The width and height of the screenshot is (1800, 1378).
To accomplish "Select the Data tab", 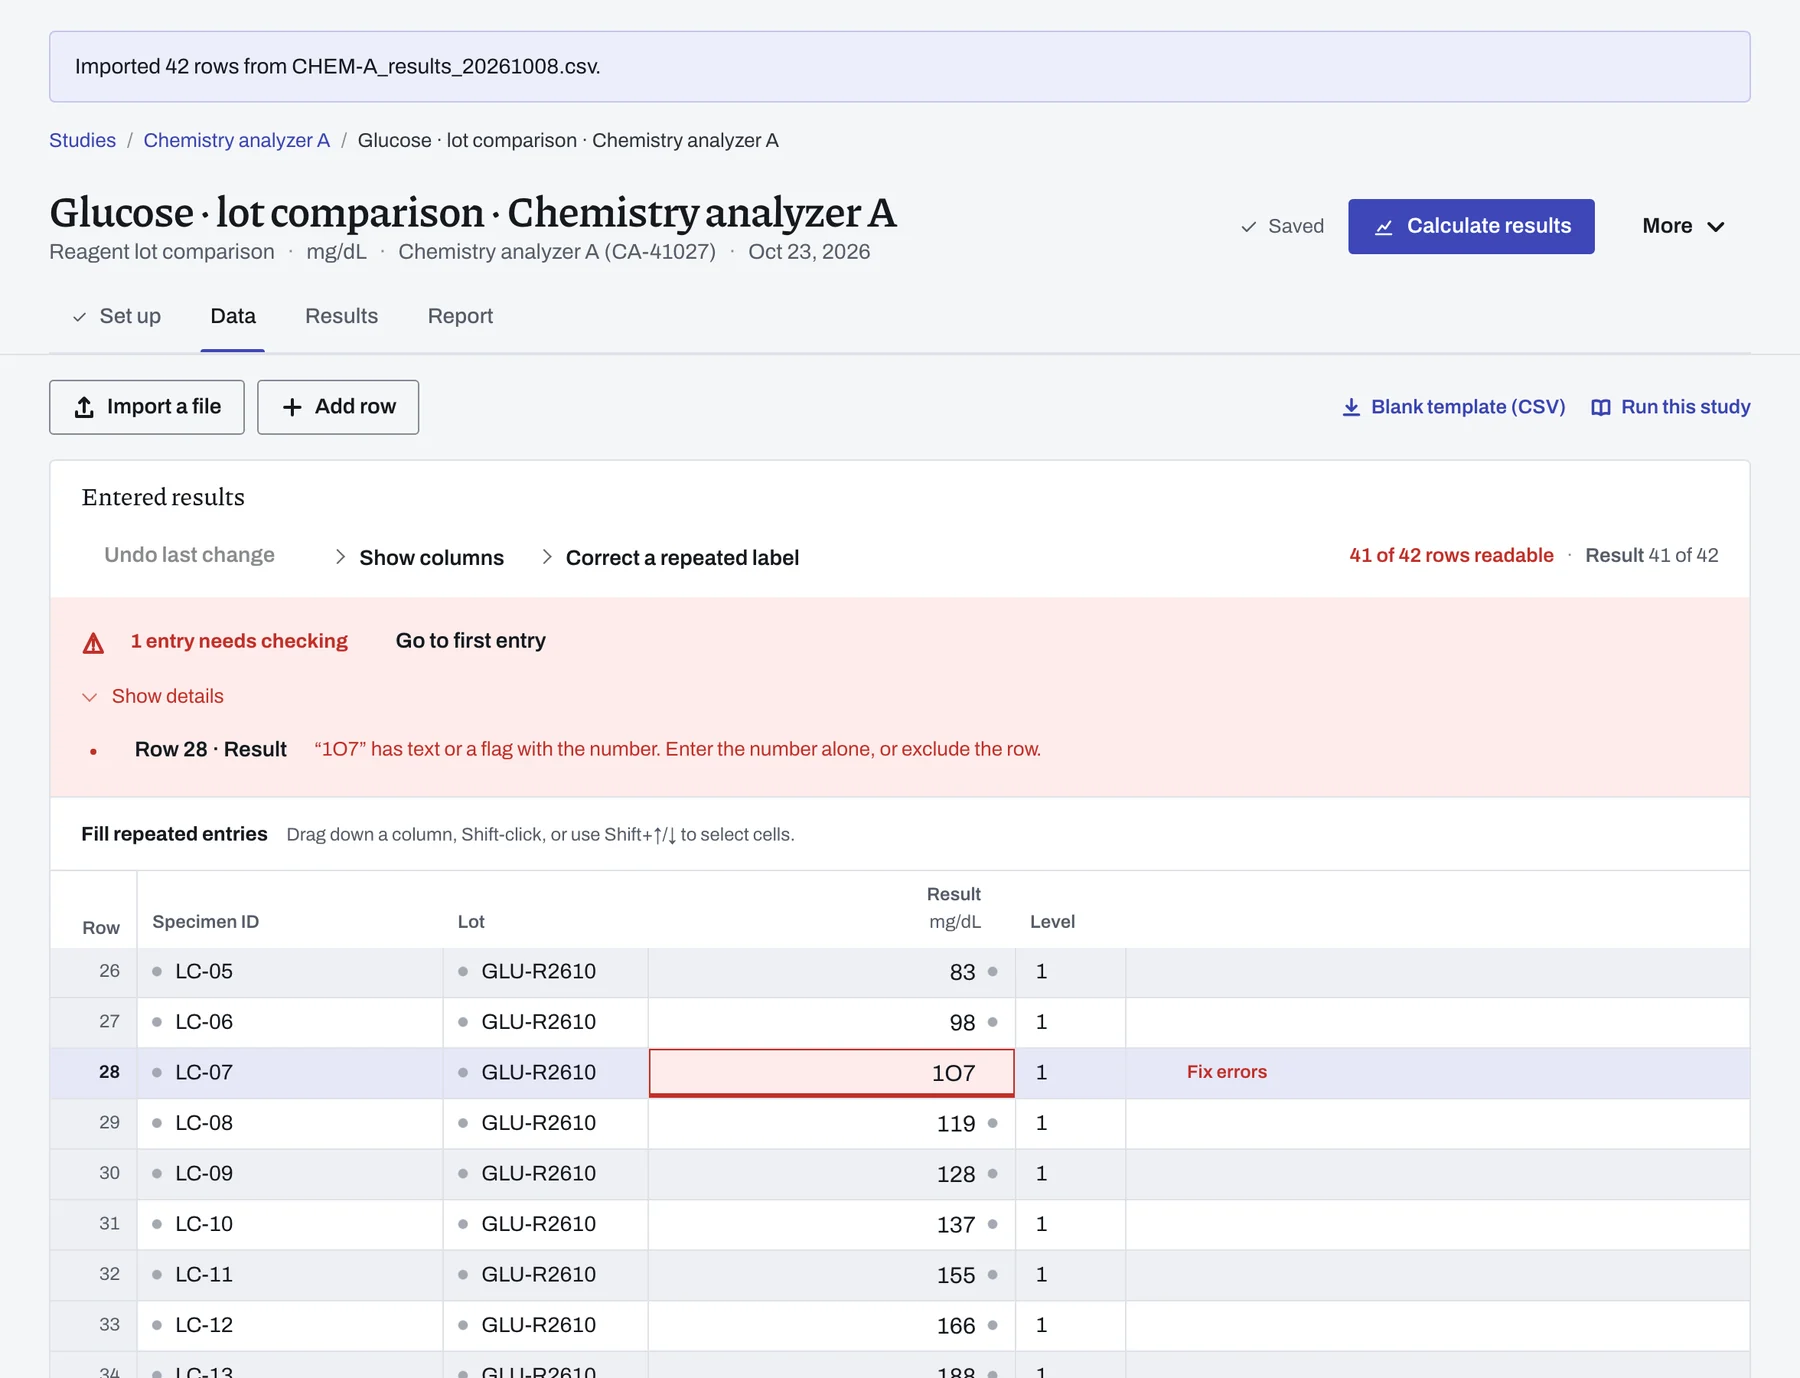I will click(233, 316).
